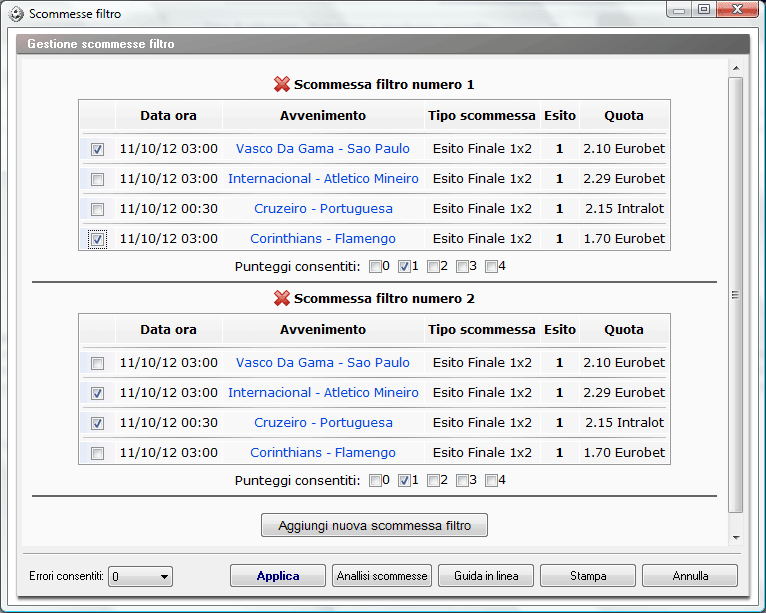
Task: Click scrollbar down arrow in filter panel
Action: click(735, 537)
